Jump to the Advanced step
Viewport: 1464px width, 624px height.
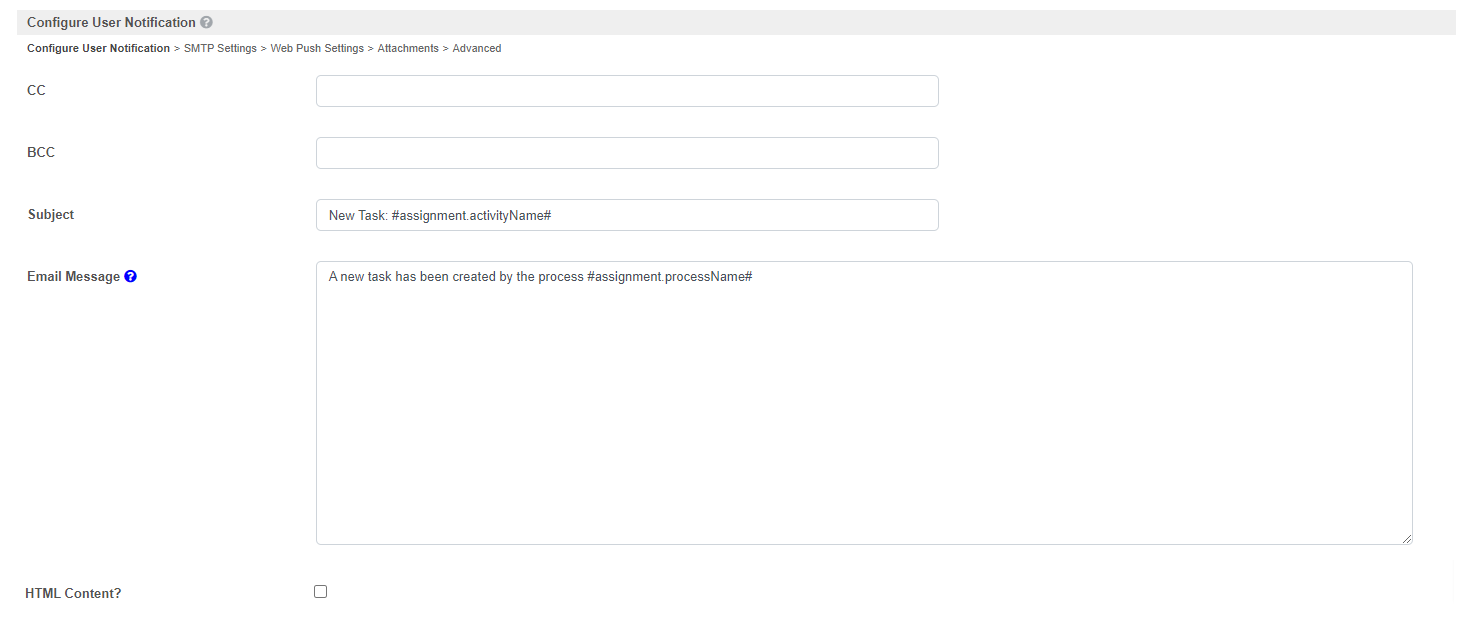(x=477, y=48)
